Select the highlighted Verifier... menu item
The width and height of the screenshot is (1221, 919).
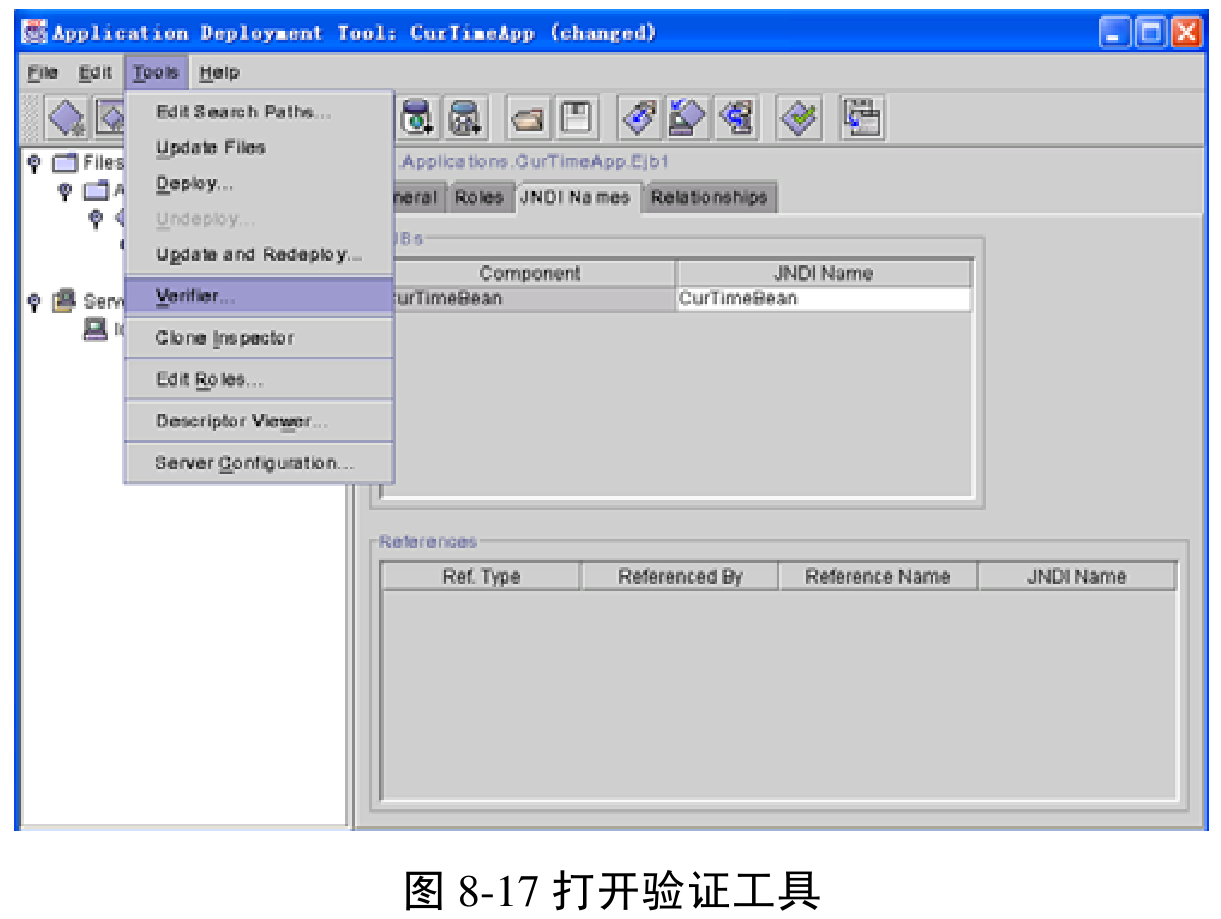[x=259, y=297]
